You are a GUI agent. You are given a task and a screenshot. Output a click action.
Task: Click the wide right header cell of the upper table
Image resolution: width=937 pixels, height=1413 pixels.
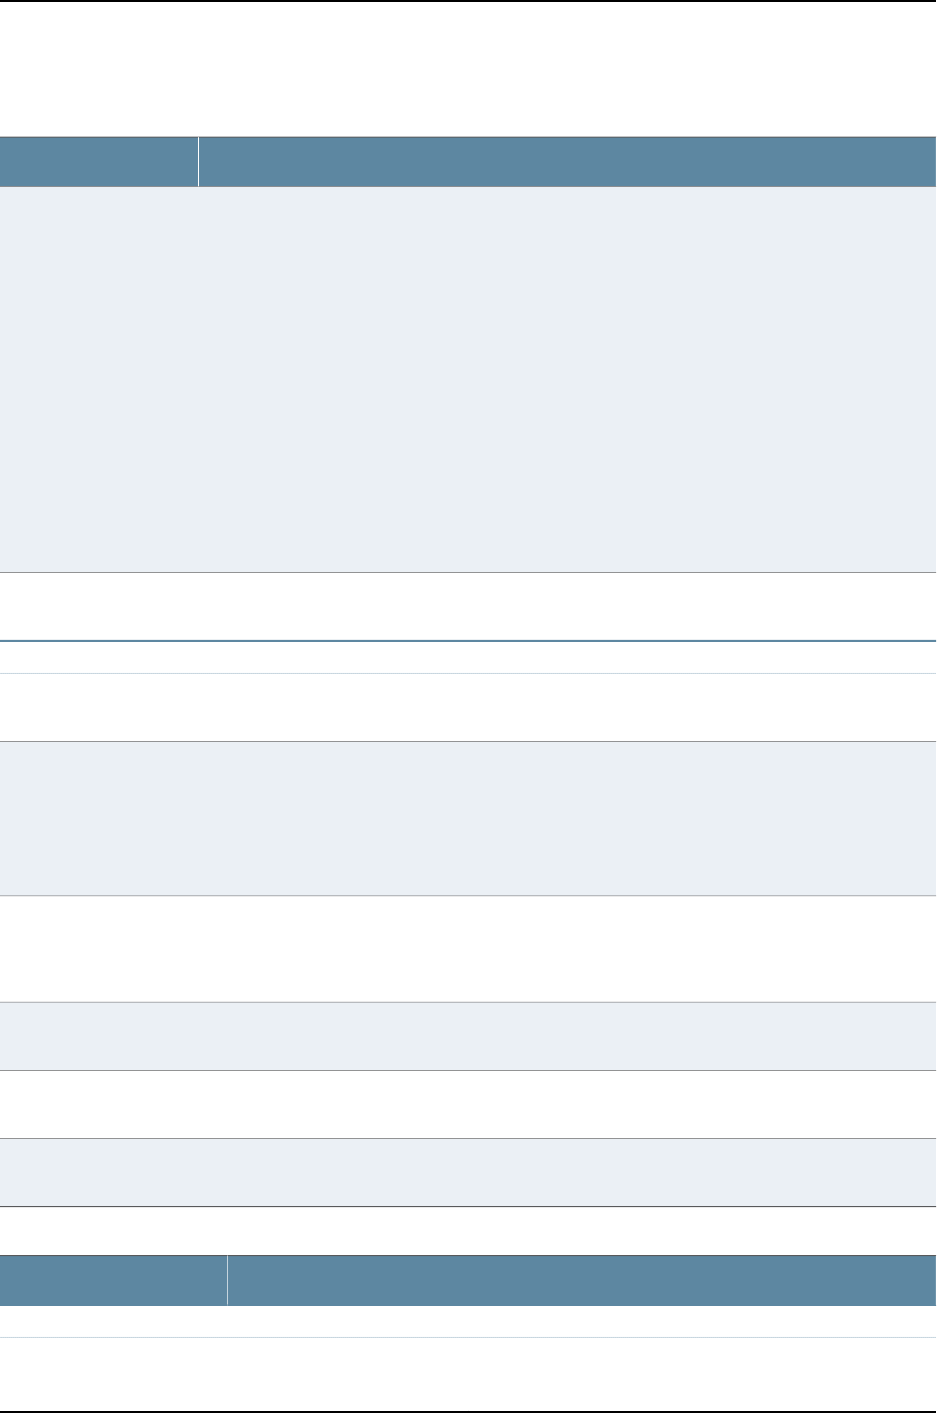point(567,161)
